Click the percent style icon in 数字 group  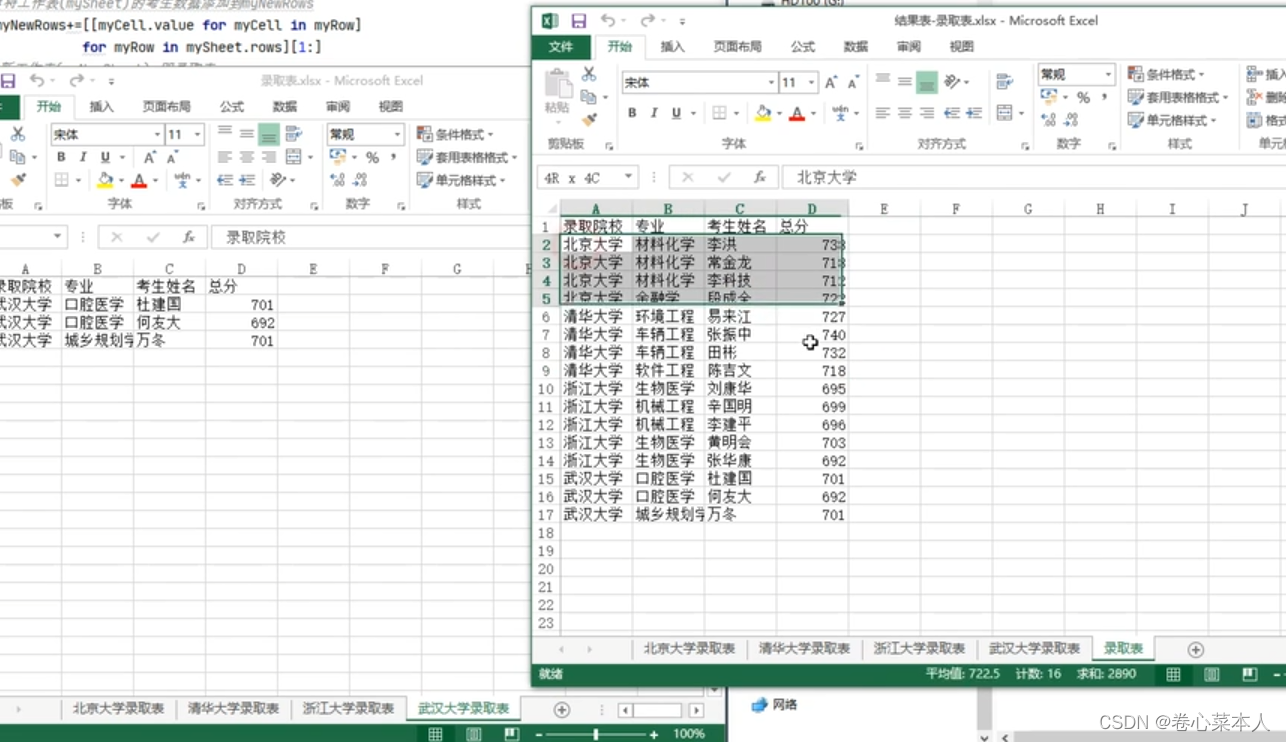point(1084,98)
